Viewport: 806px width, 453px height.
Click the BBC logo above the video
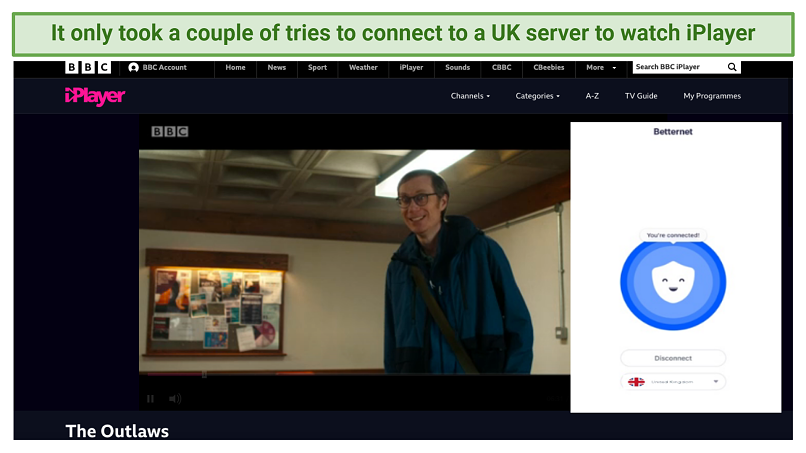tap(170, 132)
